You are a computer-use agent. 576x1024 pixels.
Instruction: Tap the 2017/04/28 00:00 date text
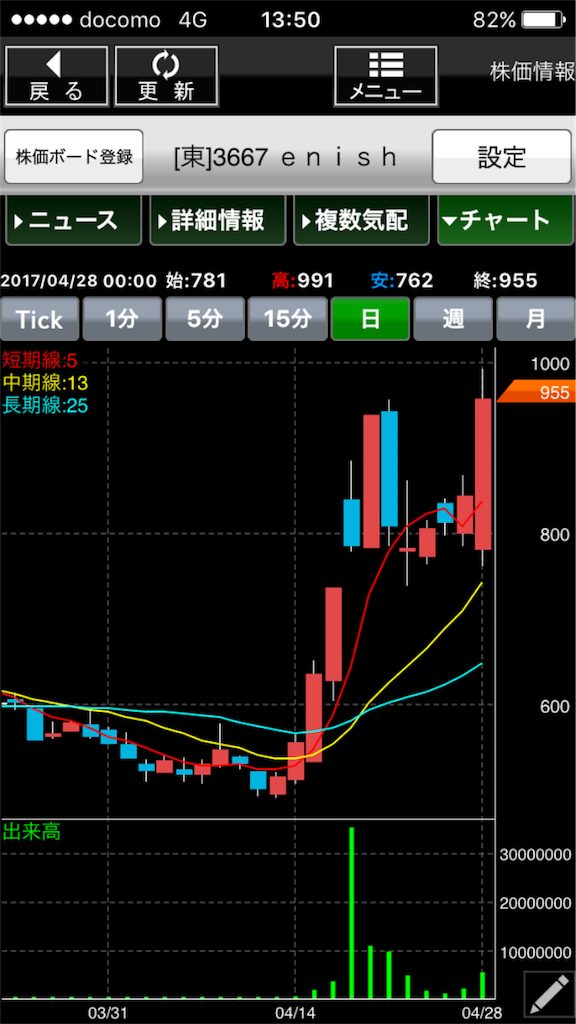point(79,281)
